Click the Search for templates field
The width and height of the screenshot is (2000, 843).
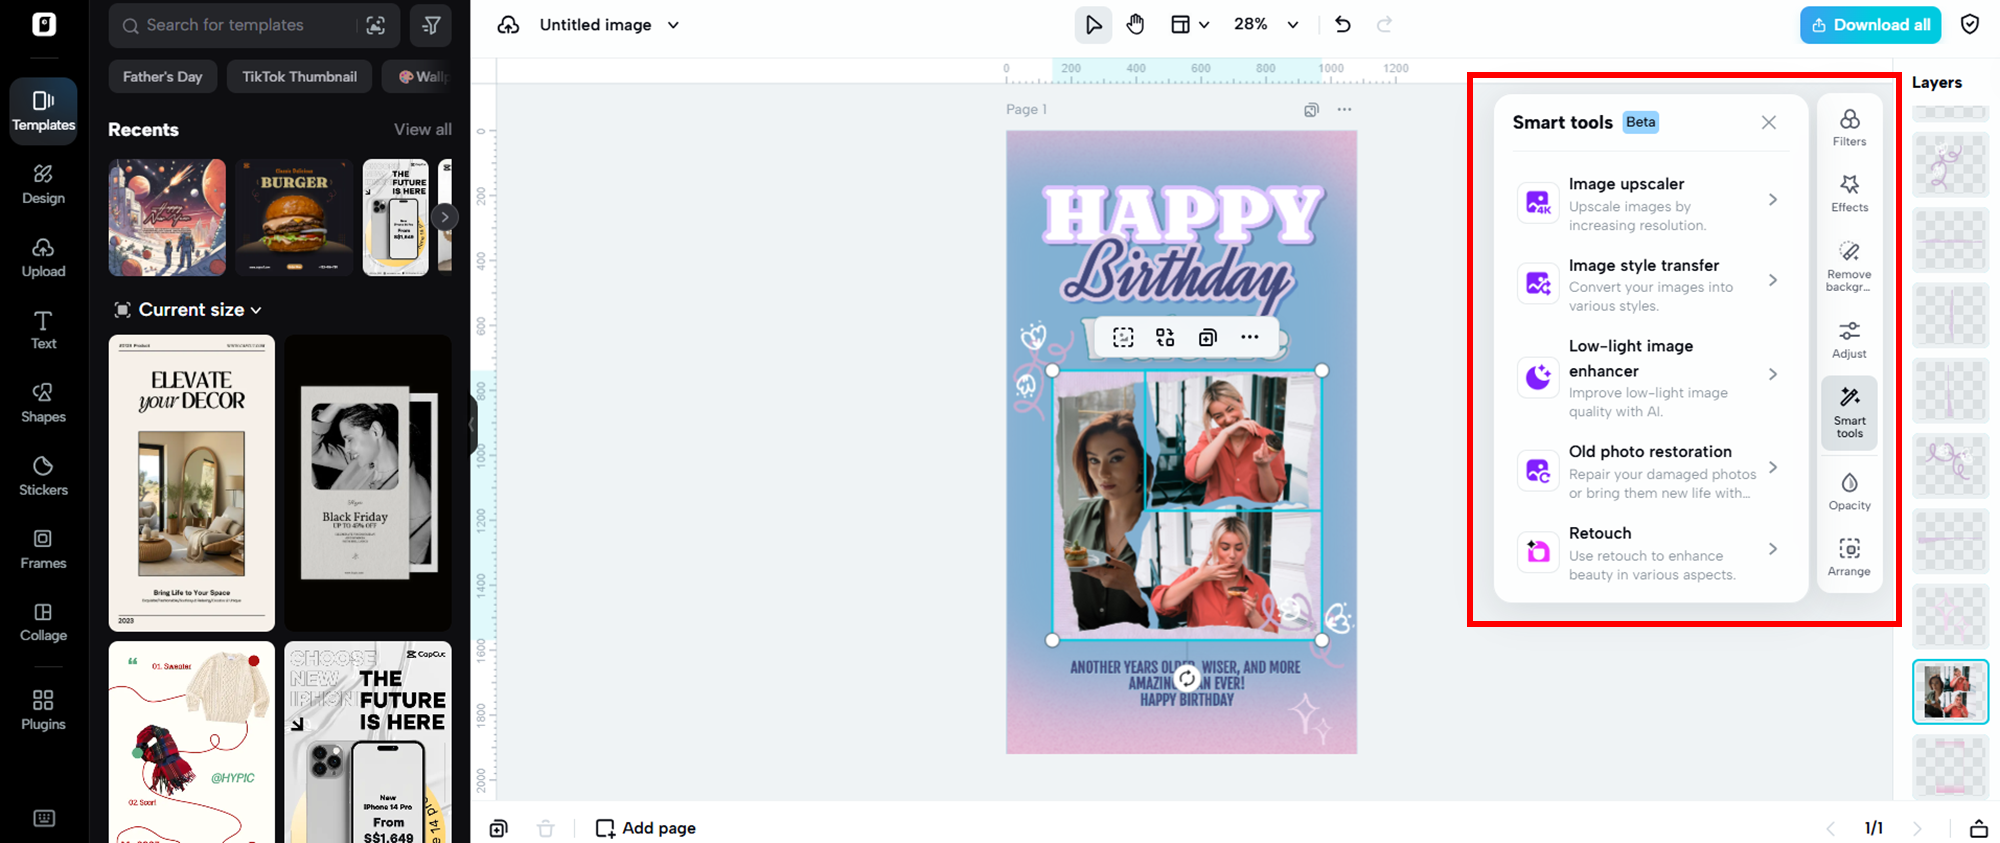coord(240,25)
